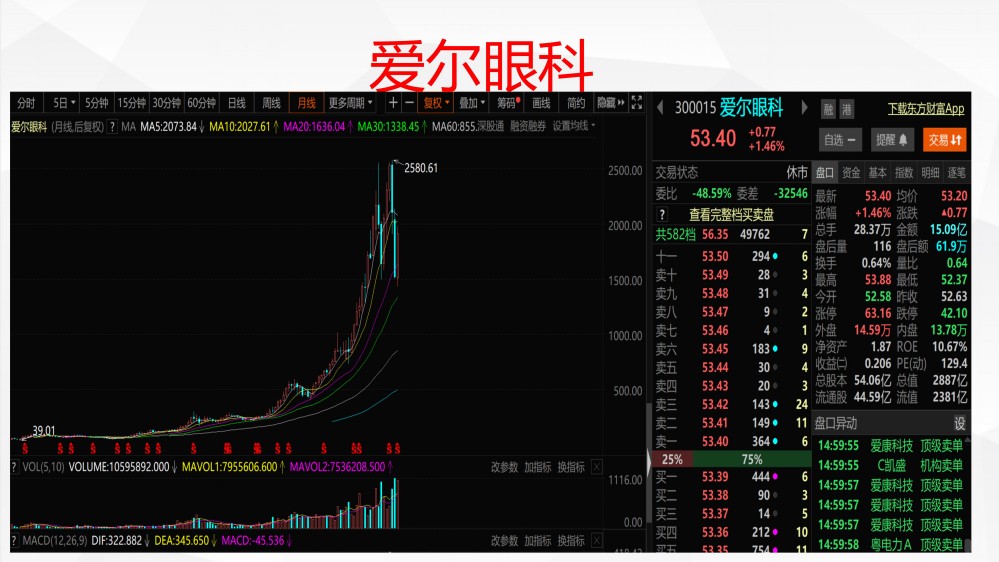Set price alert with 提醒 bell
999x562 pixels.
point(891,140)
